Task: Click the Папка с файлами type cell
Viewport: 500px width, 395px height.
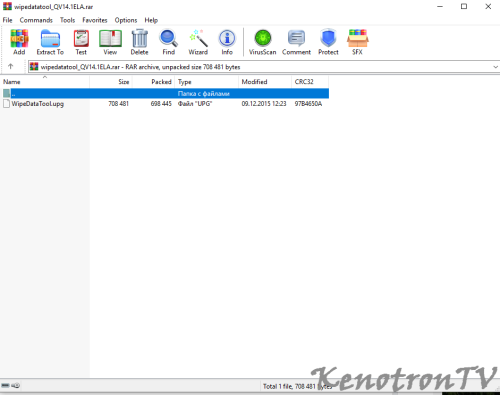Action: tap(203, 93)
